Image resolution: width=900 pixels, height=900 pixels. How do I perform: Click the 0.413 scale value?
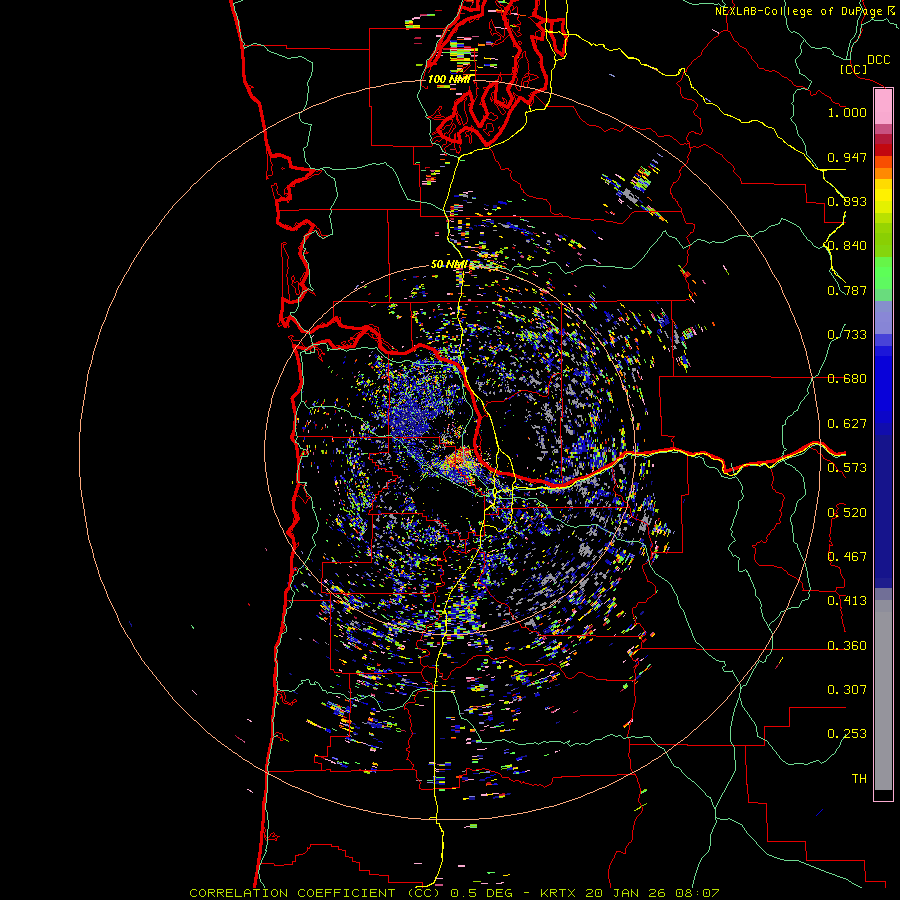click(847, 601)
